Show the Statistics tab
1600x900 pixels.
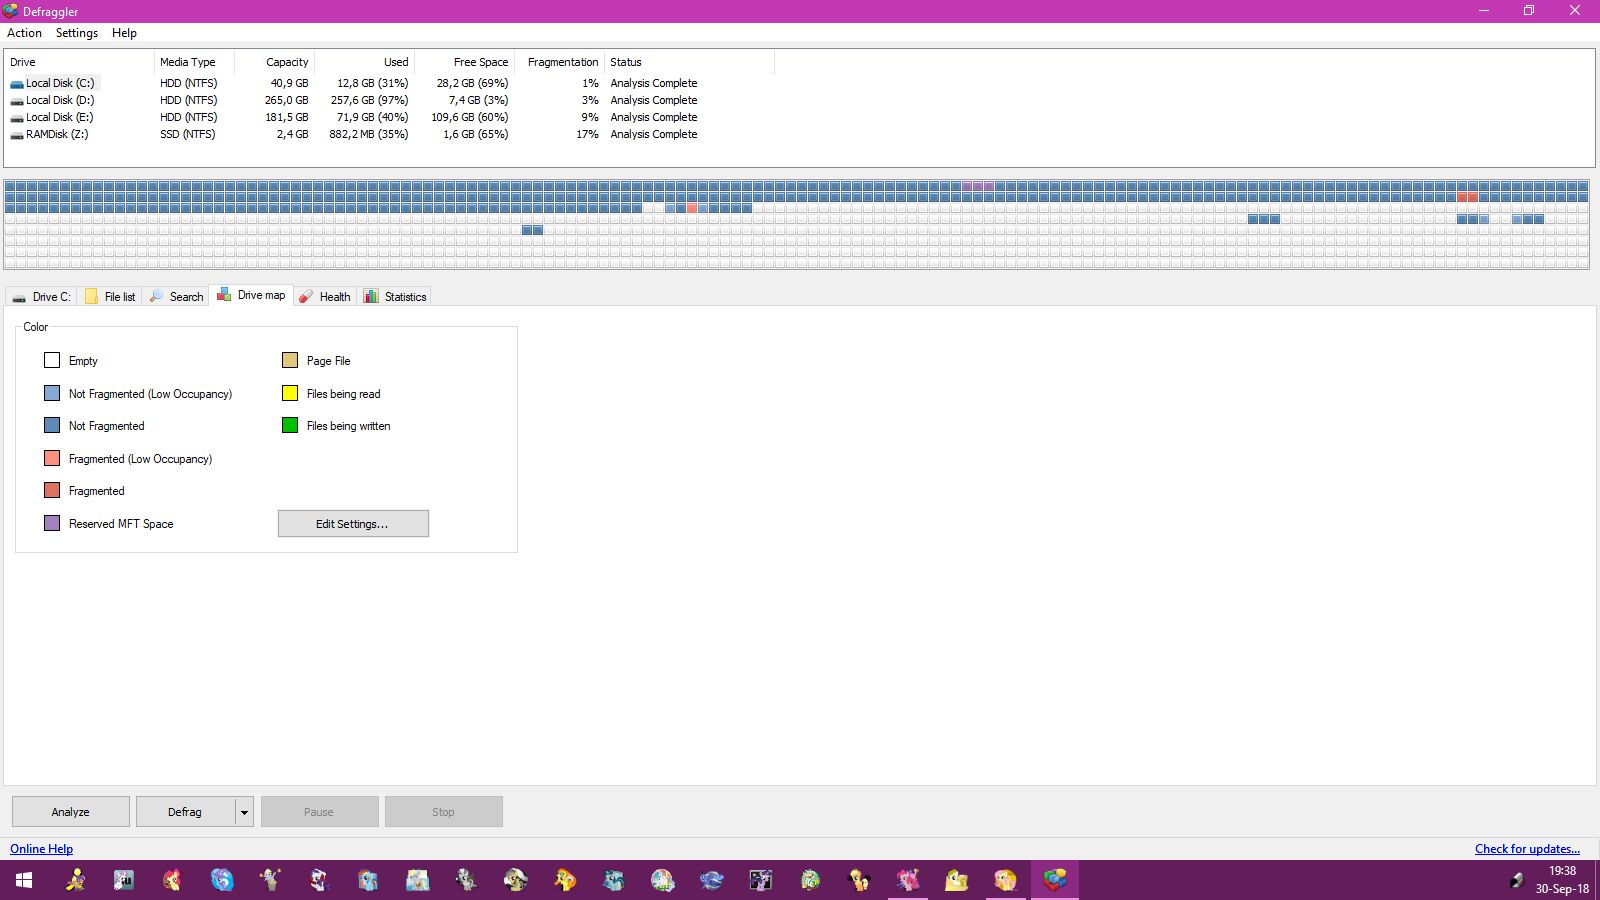point(395,297)
